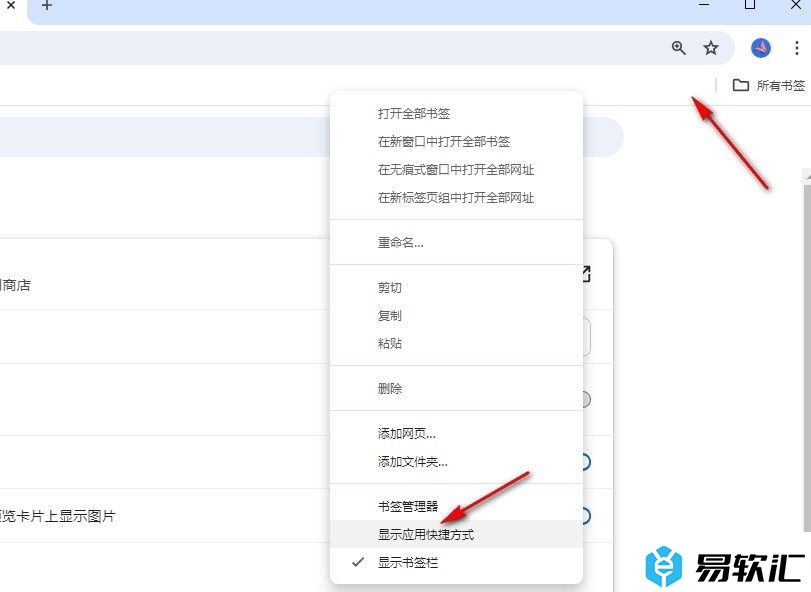Open the Chrome three-dot menu
The width and height of the screenshot is (811, 592).
[x=796, y=48]
